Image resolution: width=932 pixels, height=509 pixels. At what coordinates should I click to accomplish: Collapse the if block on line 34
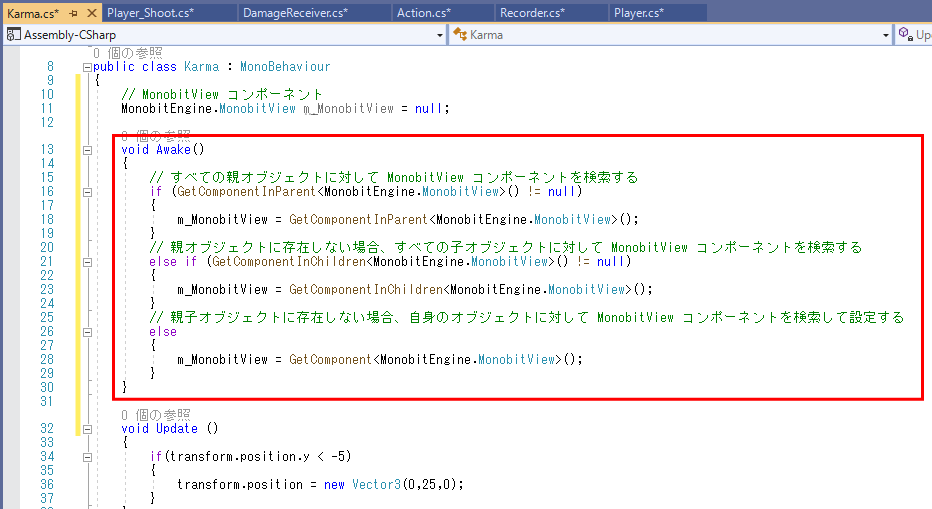click(x=87, y=457)
